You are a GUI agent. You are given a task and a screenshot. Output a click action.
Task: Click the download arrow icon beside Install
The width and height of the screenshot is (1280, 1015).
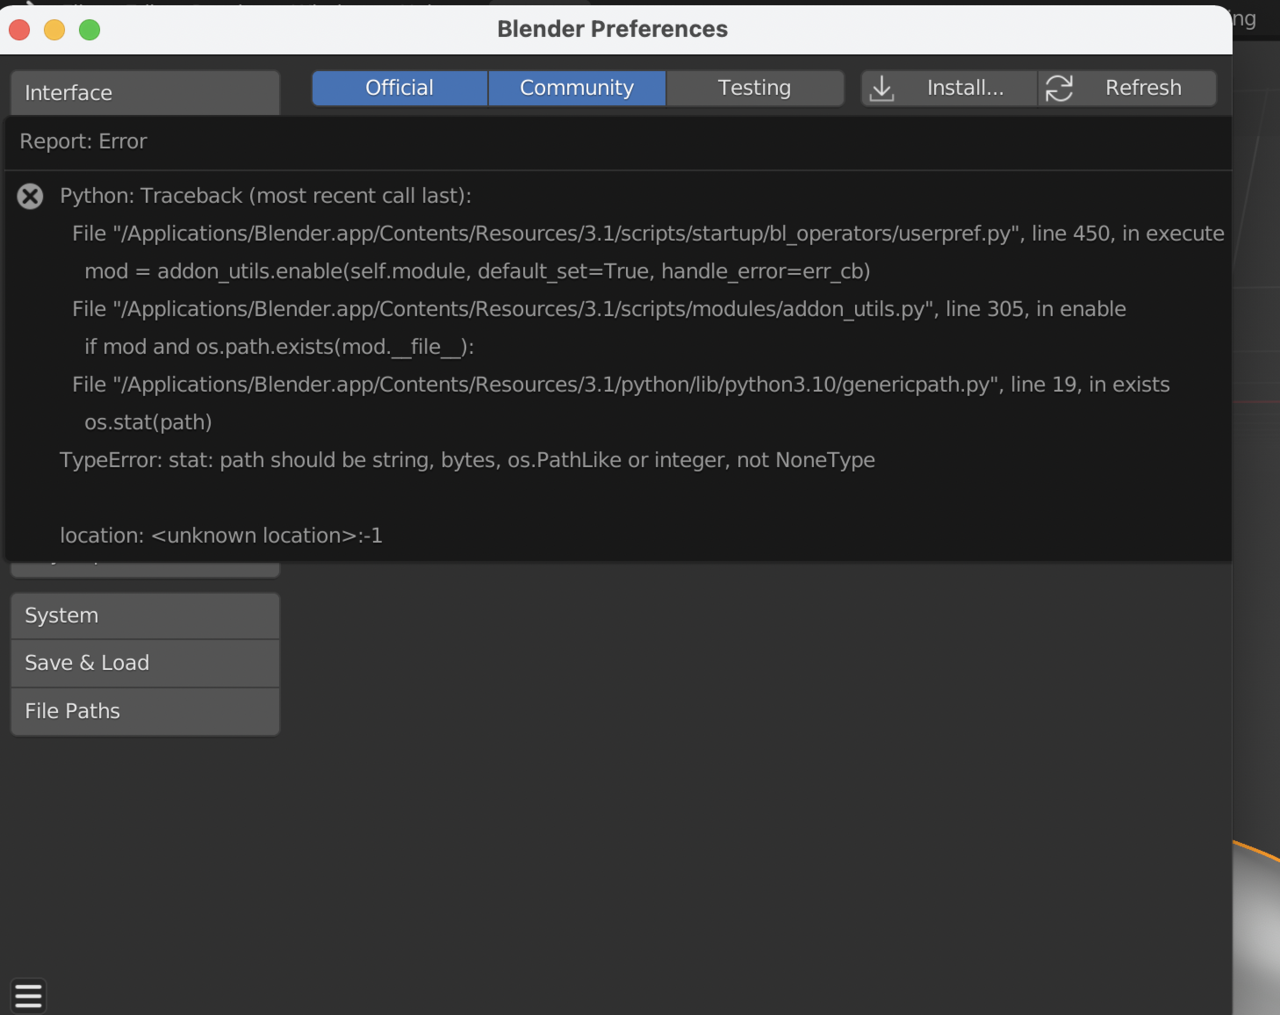tap(882, 88)
